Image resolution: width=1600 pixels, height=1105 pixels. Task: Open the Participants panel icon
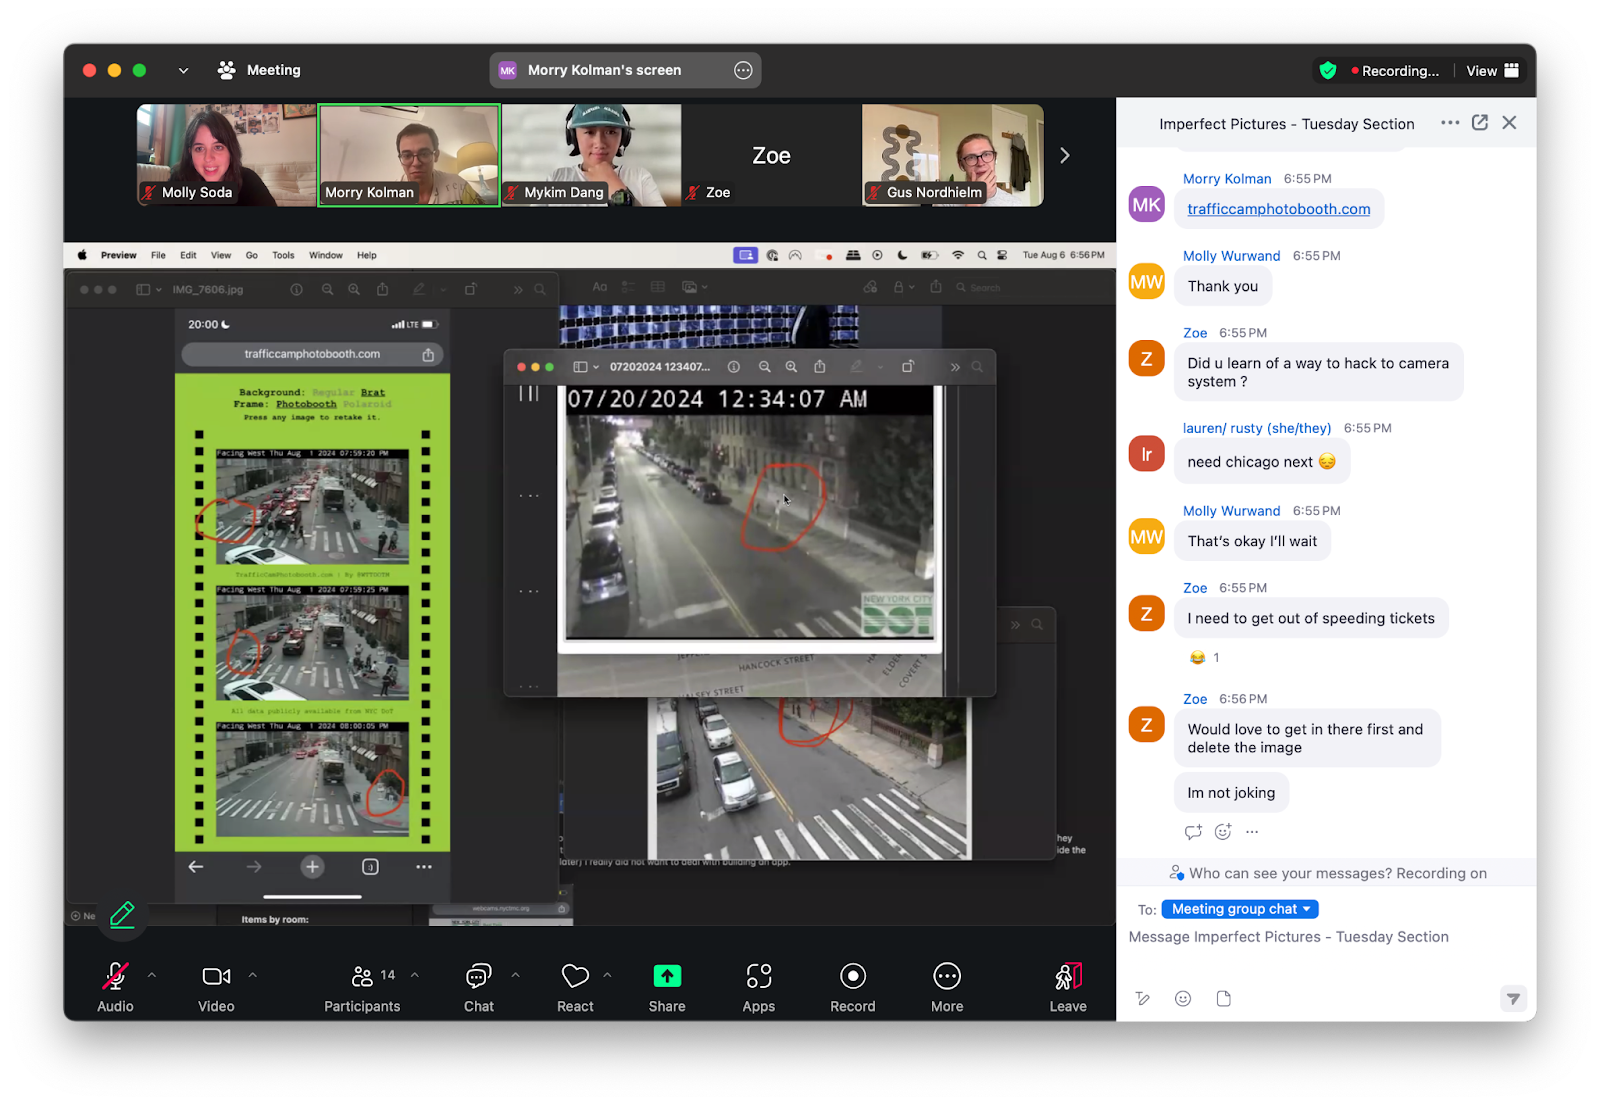pos(362,976)
